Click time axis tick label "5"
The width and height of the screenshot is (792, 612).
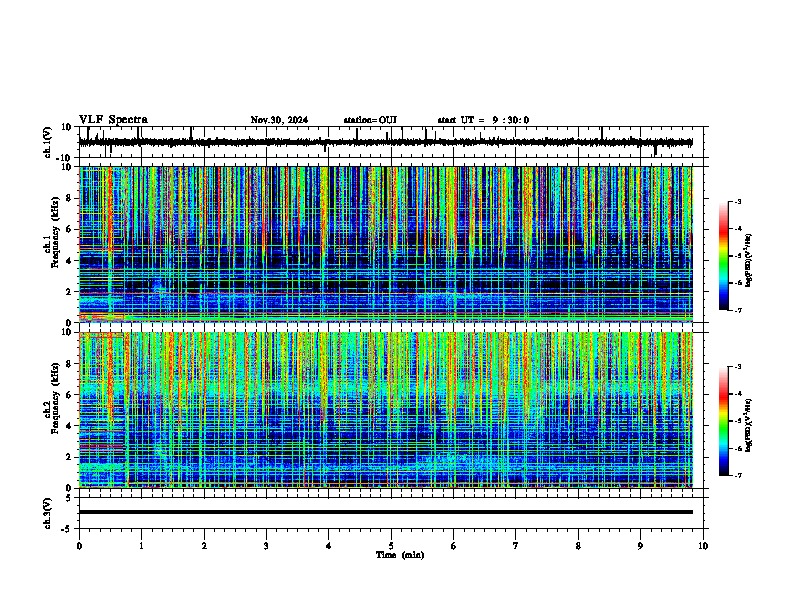click(x=391, y=546)
